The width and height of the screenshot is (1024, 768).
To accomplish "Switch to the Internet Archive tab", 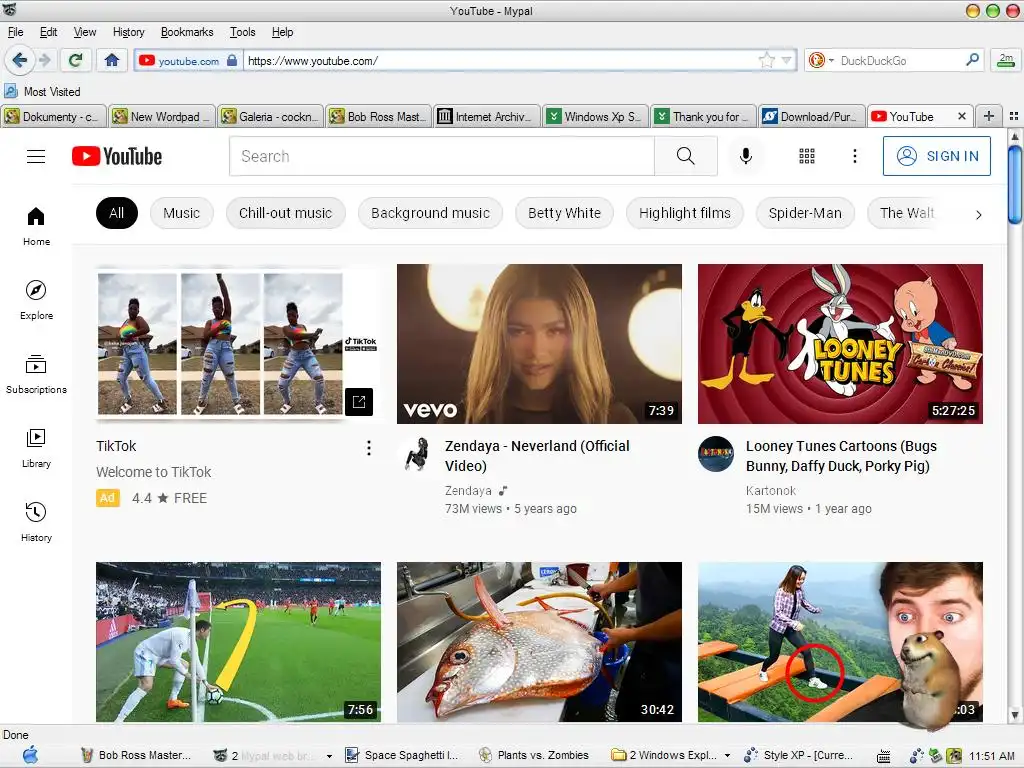I will click(x=487, y=117).
